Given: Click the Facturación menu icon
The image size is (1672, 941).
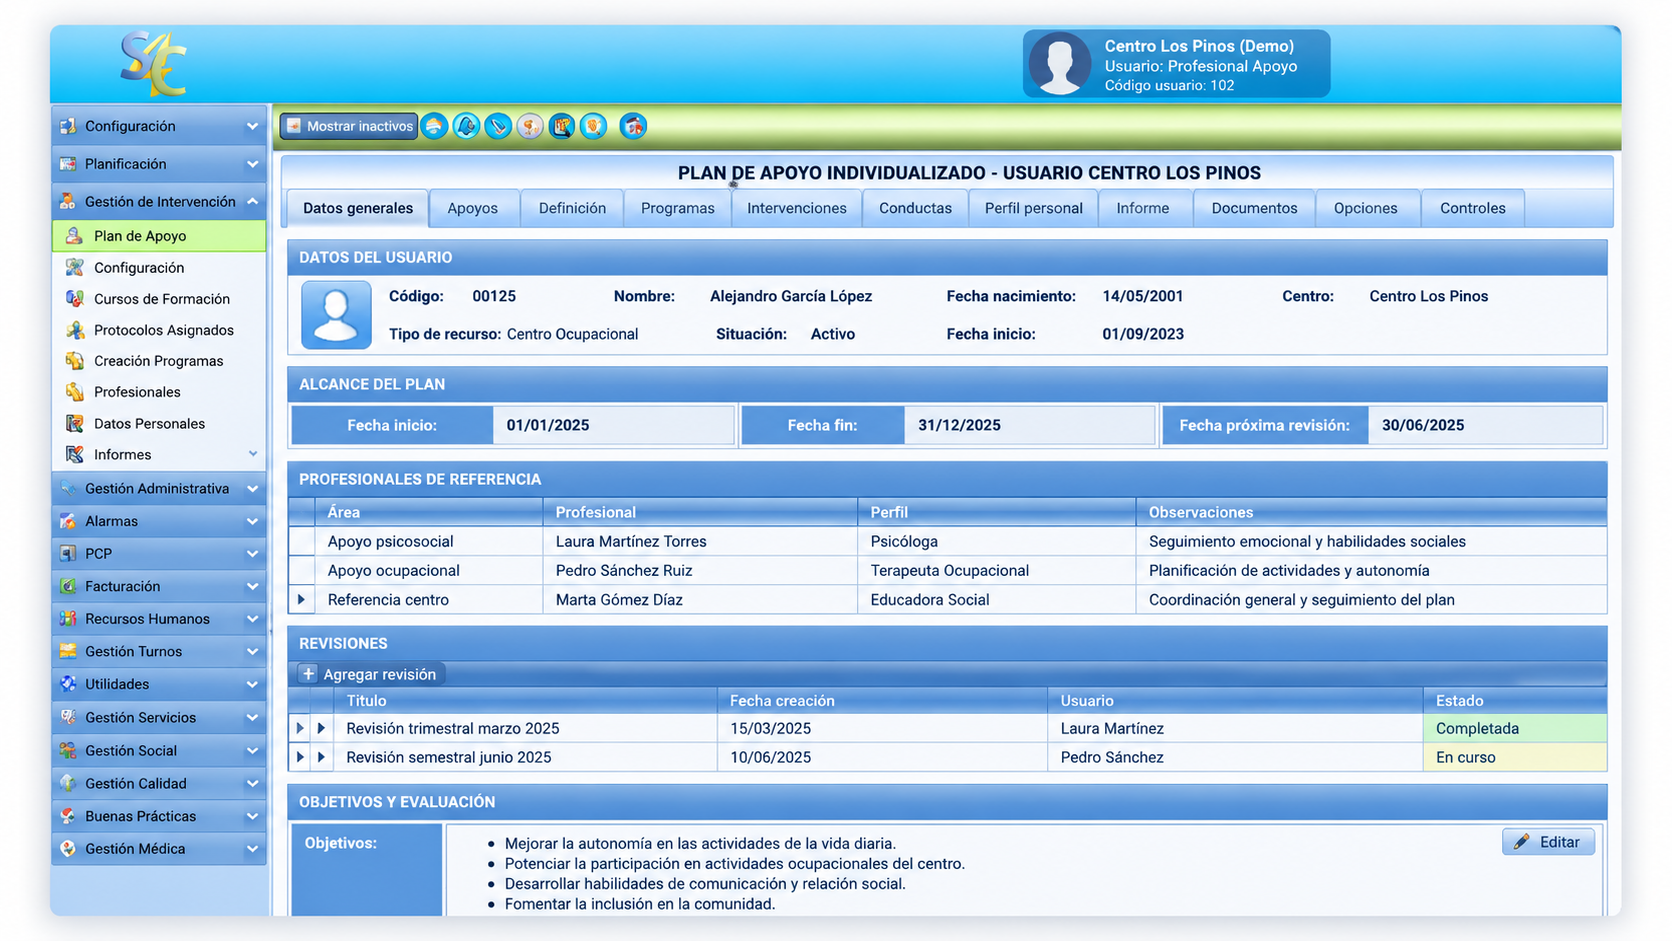Looking at the screenshot, I should tap(68, 586).
